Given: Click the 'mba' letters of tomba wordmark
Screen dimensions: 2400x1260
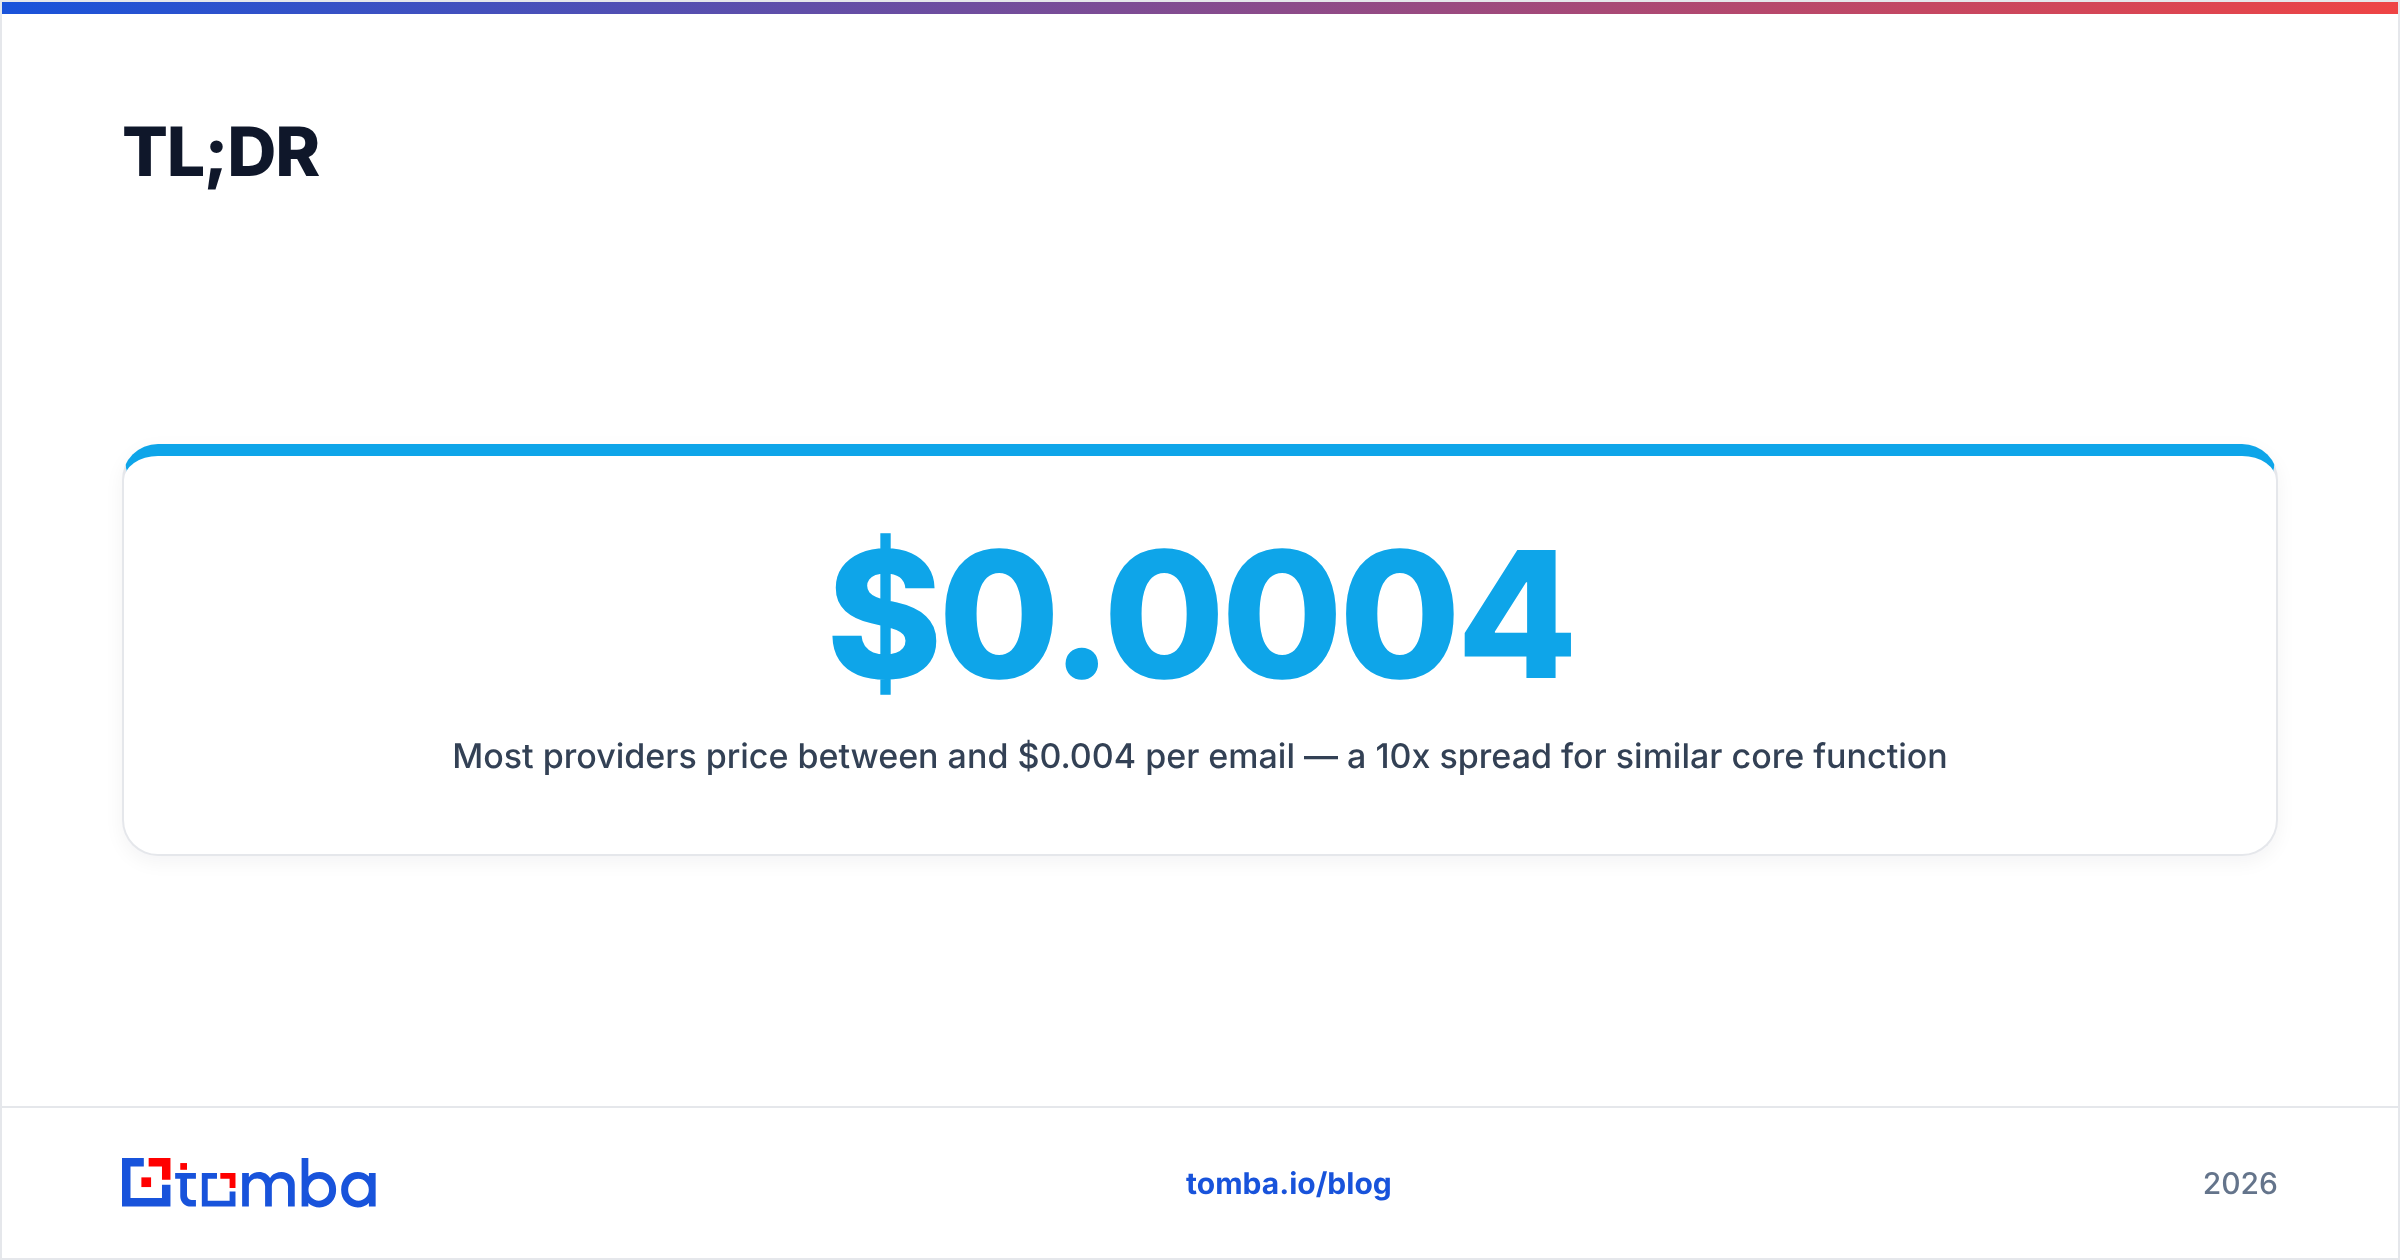Looking at the screenshot, I should [308, 1183].
